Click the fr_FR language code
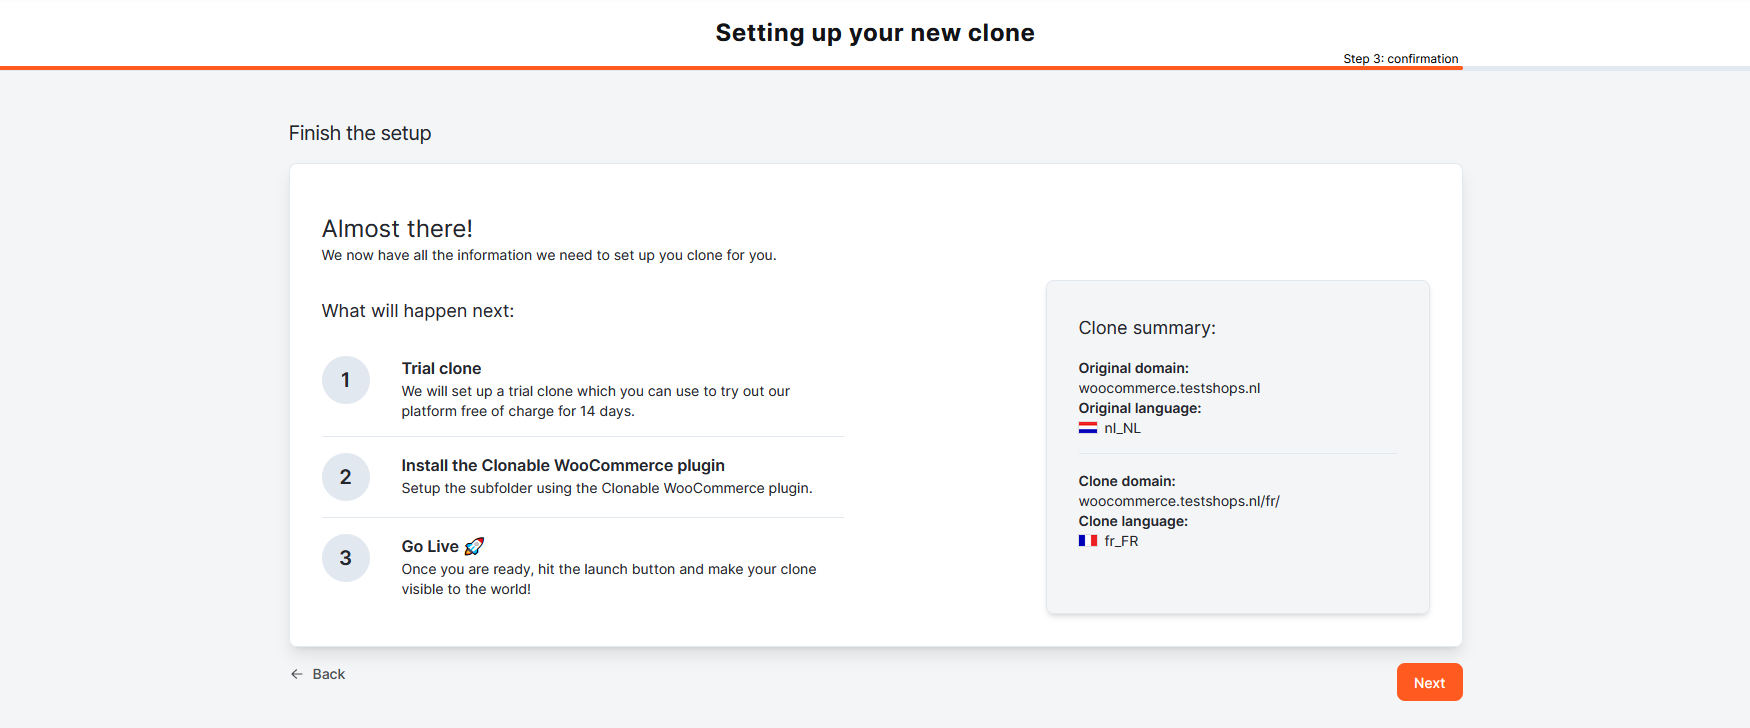 tap(1121, 541)
